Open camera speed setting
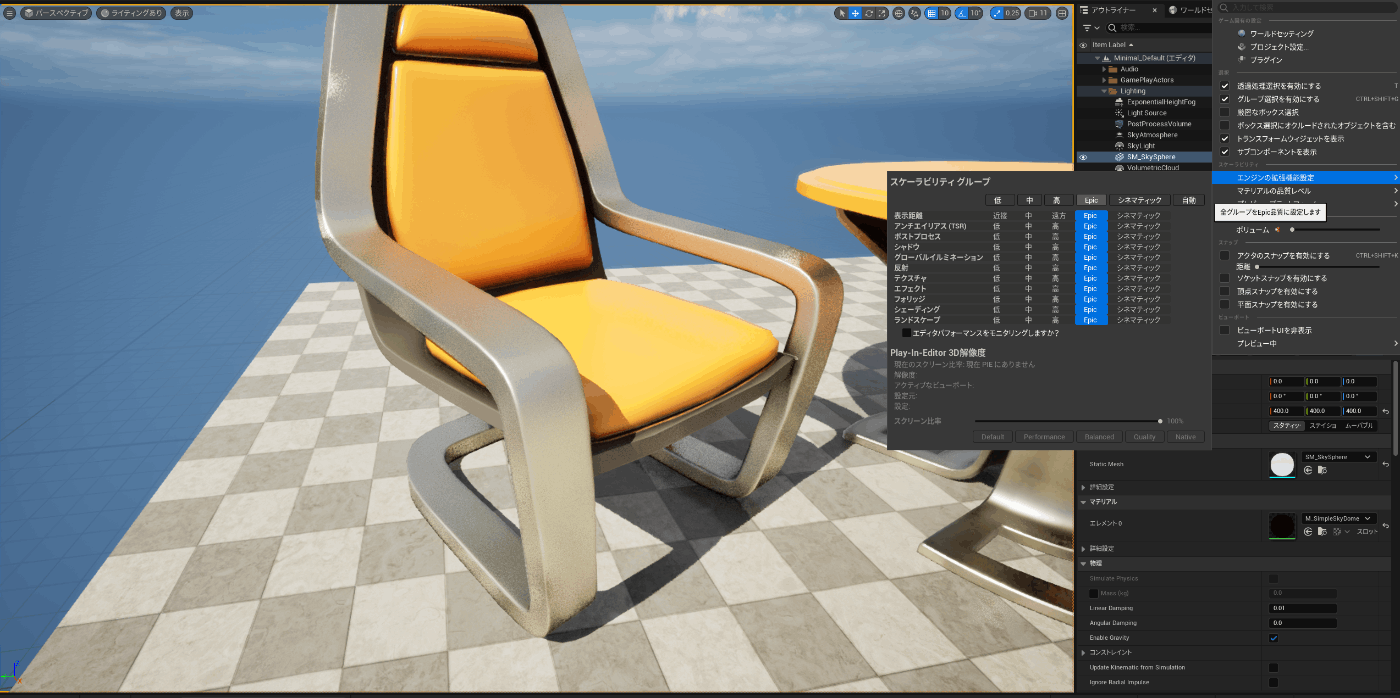The height and width of the screenshot is (698, 1400). point(1038,13)
